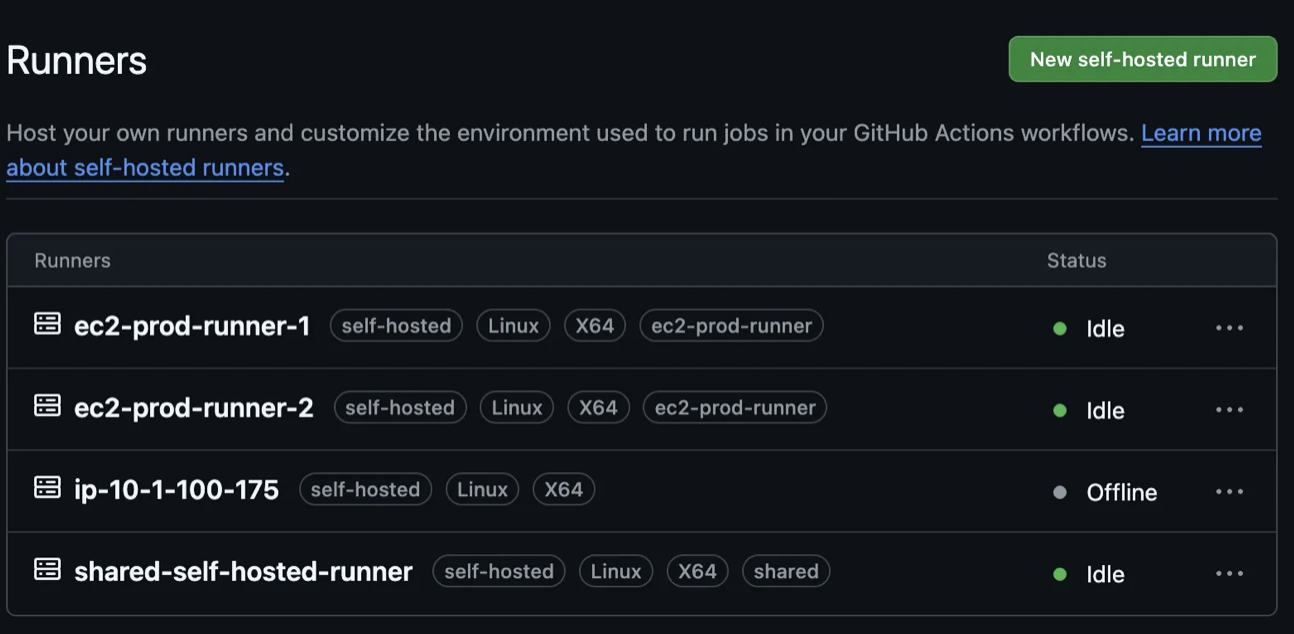
Task: Click the X64 label on ec2-prod-runner-1
Action: 595,325
